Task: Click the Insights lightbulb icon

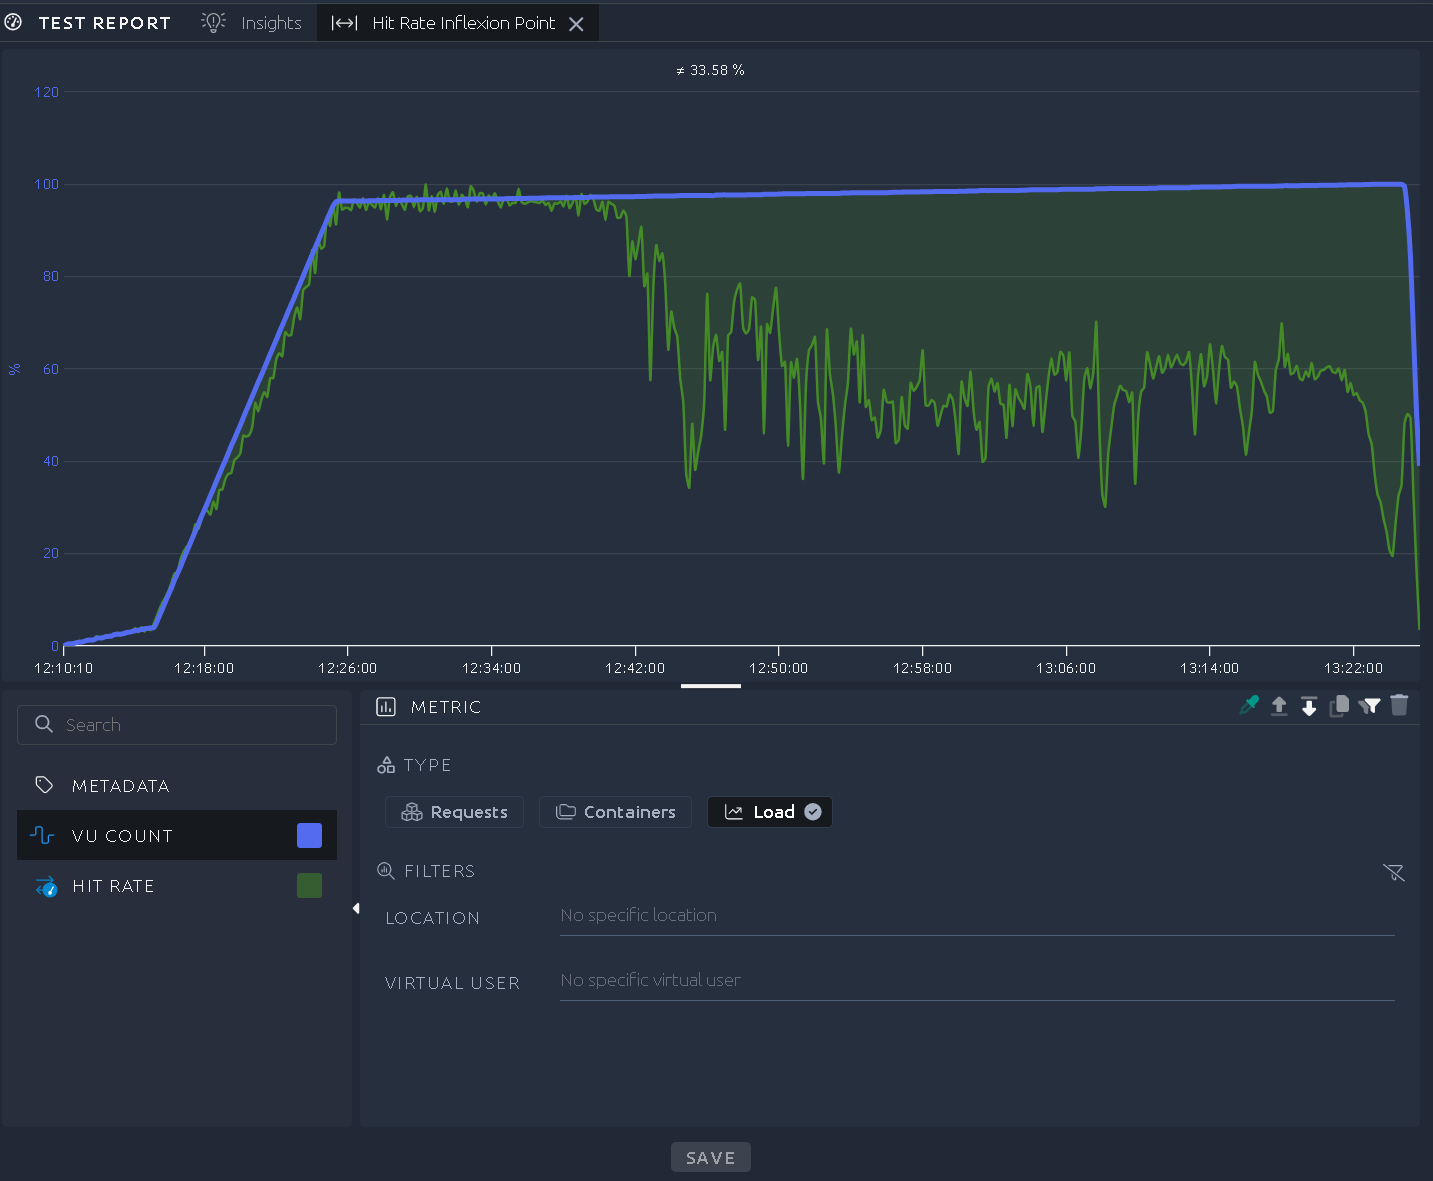Action: (x=213, y=22)
